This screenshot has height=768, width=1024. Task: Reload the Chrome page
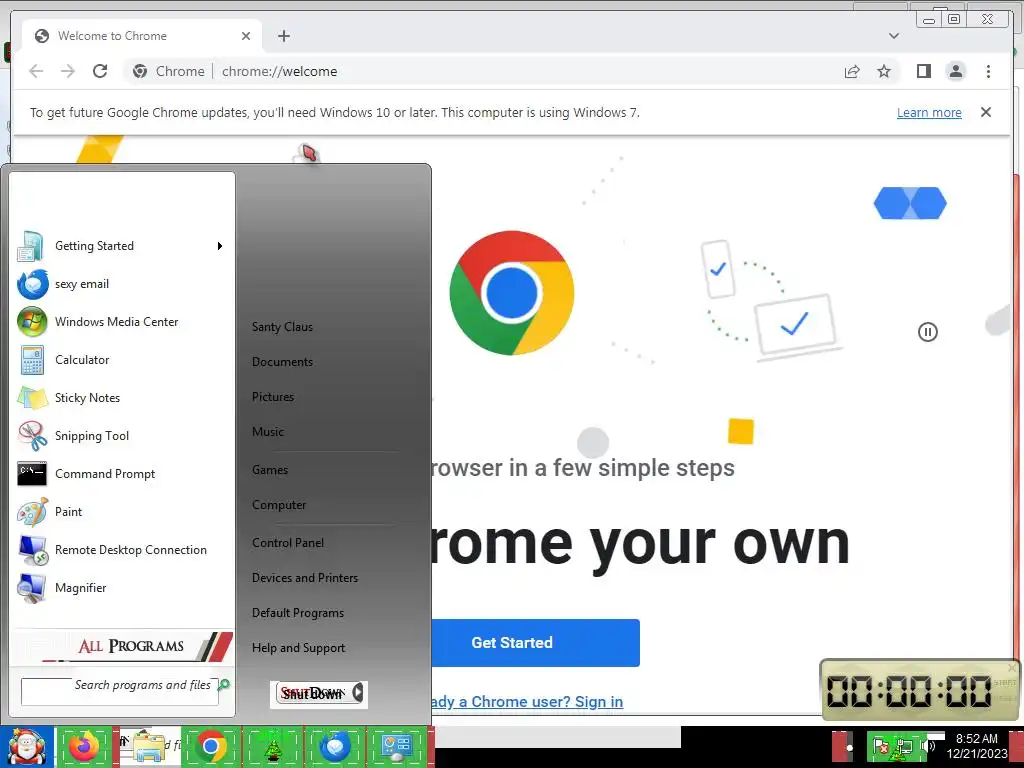pyautogui.click(x=100, y=71)
